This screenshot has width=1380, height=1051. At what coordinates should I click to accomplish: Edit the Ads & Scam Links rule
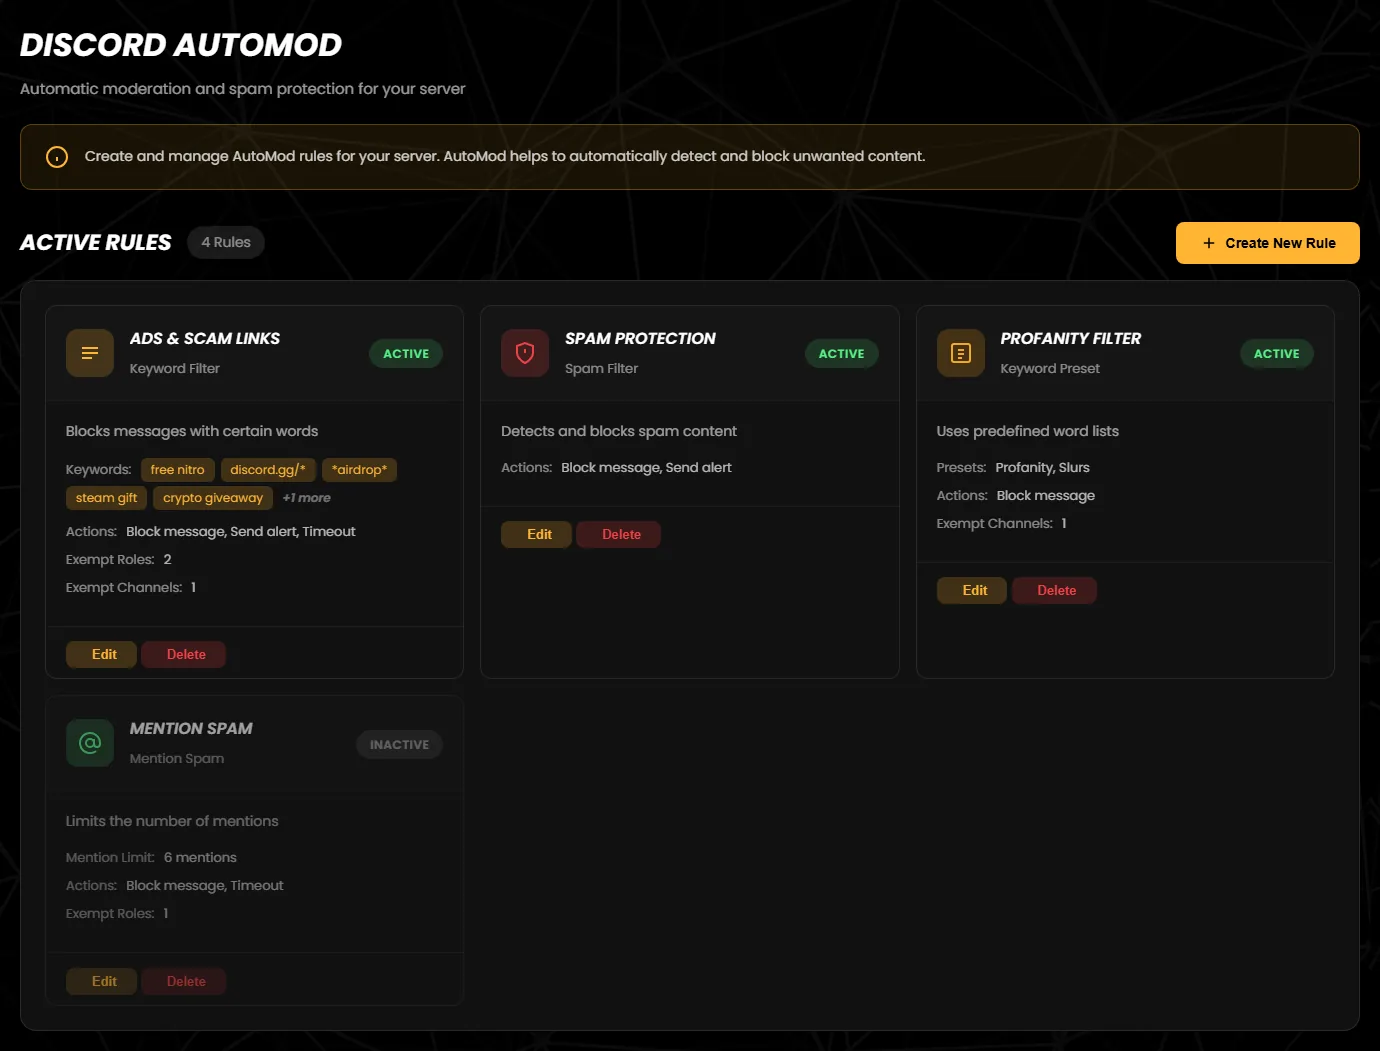(101, 654)
